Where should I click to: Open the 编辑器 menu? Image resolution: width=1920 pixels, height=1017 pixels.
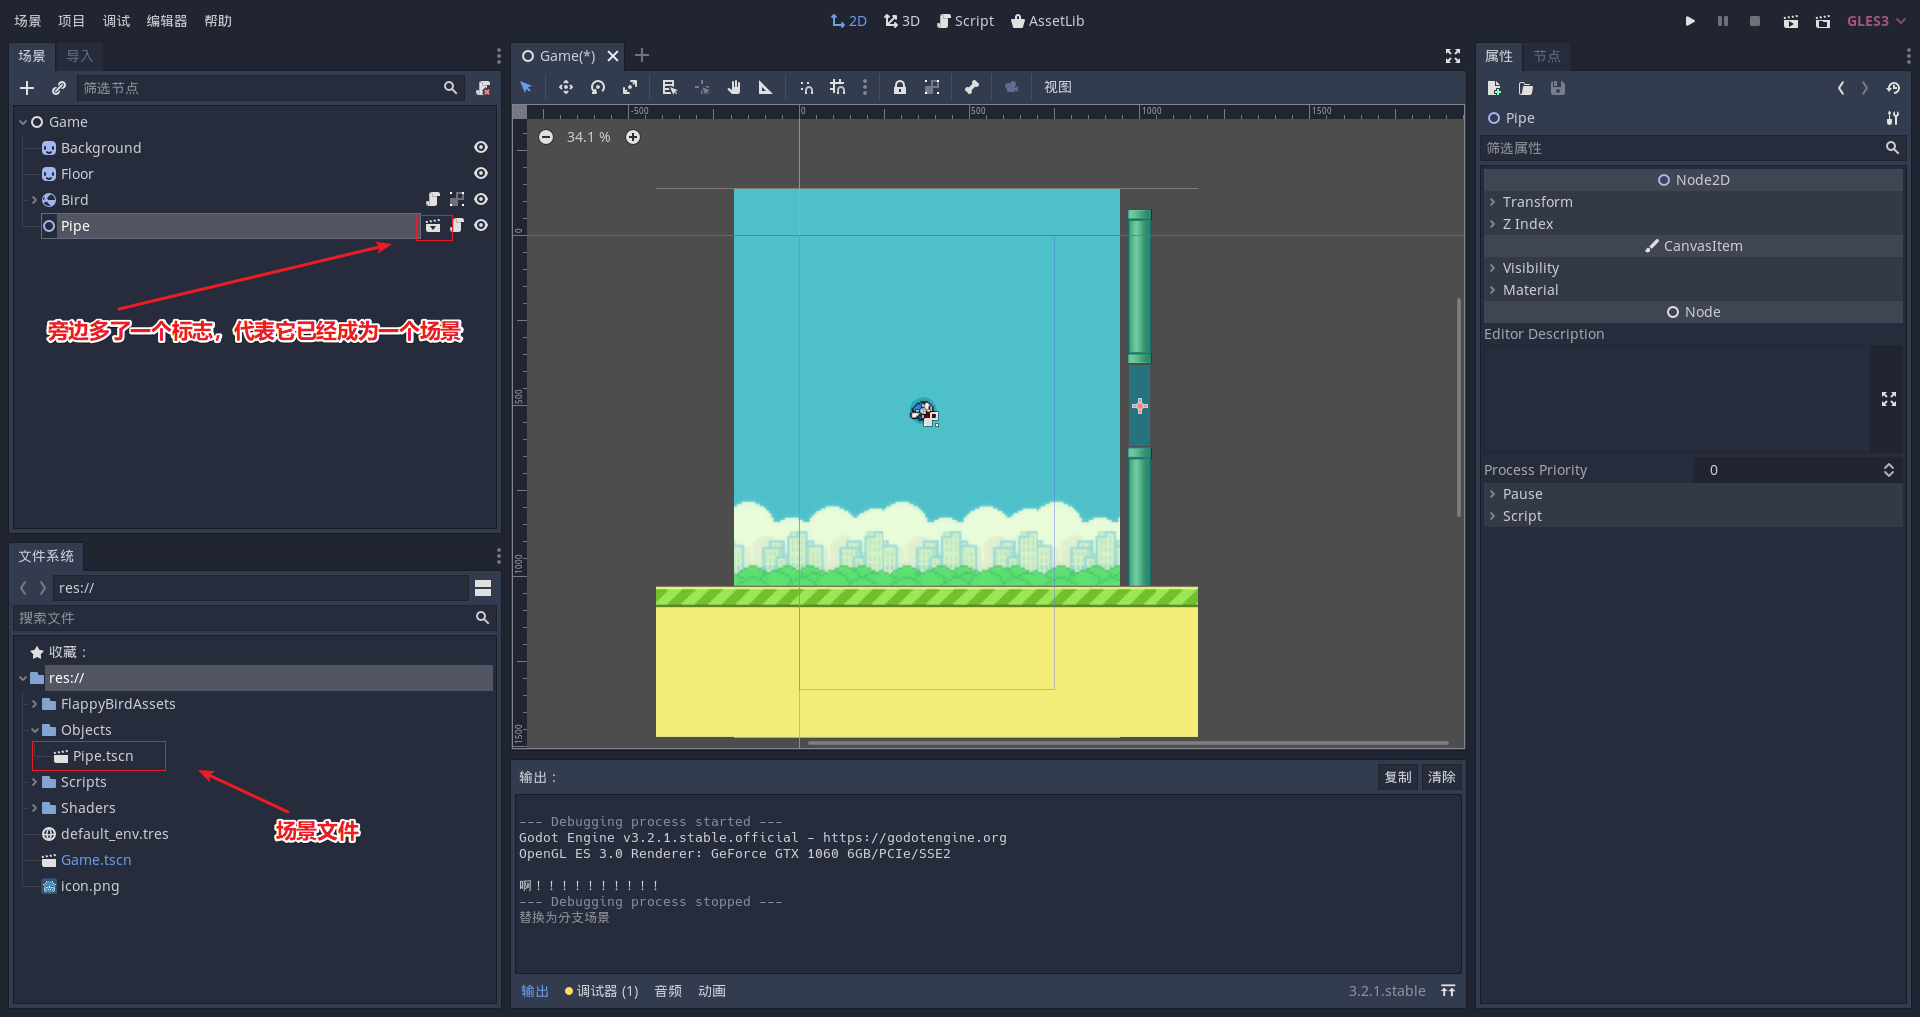coord(167,21)
